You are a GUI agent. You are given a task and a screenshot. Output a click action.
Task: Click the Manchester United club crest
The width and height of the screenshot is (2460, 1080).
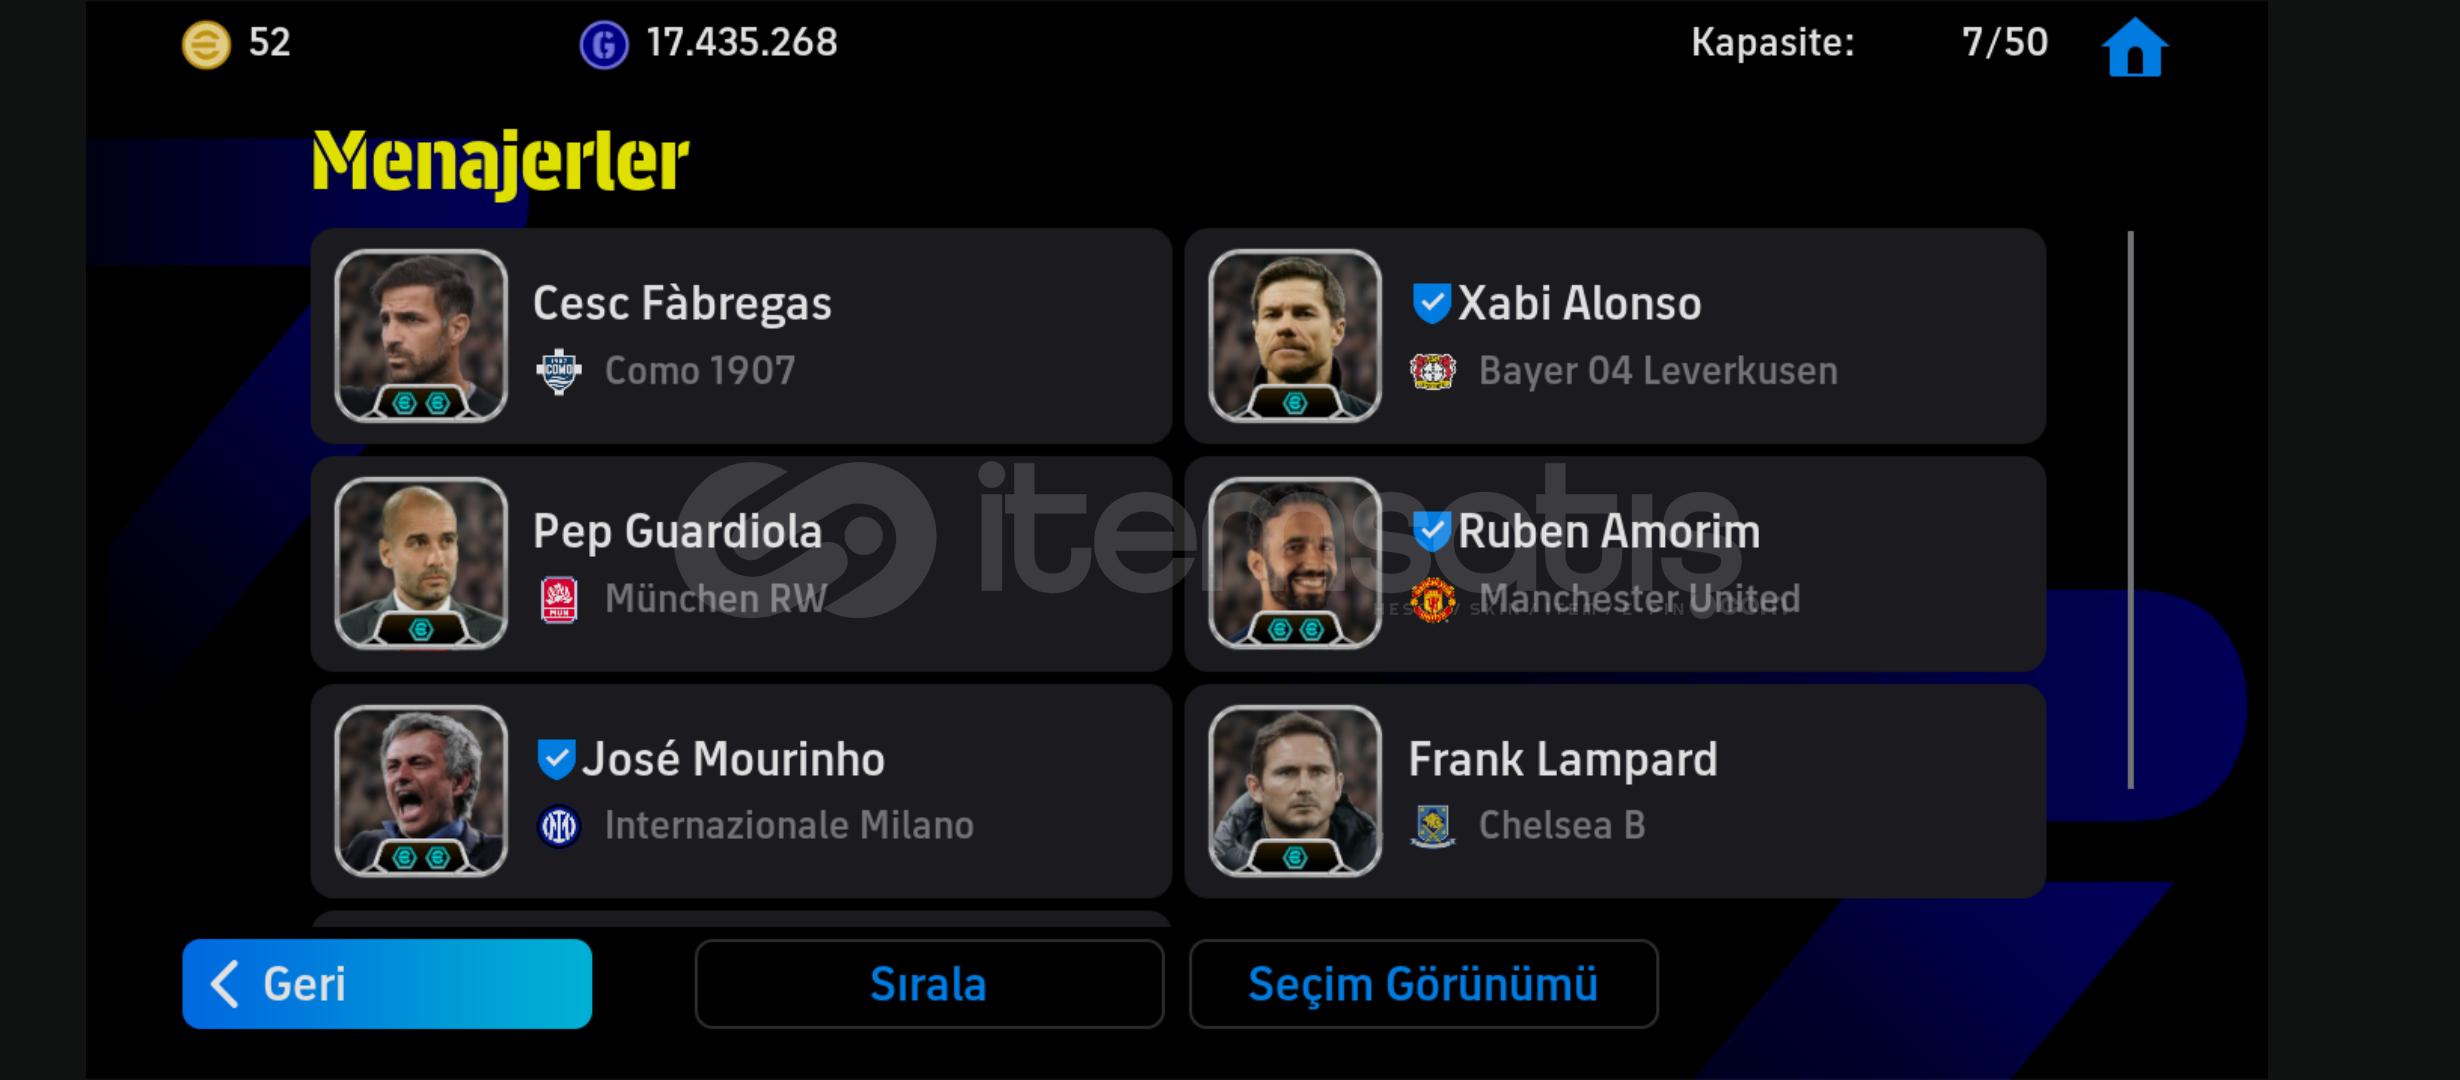tap(1433, 599)
